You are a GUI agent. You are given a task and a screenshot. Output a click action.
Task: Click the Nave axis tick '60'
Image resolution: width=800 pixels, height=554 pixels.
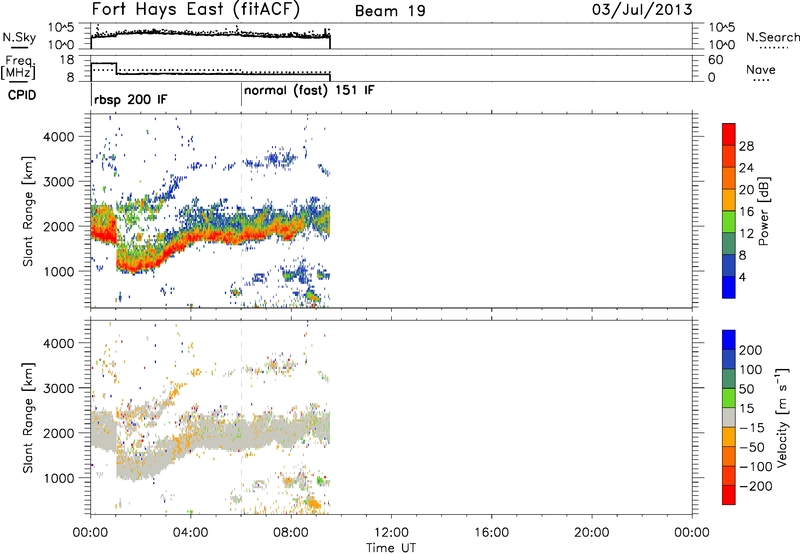(x=715, y=60)
